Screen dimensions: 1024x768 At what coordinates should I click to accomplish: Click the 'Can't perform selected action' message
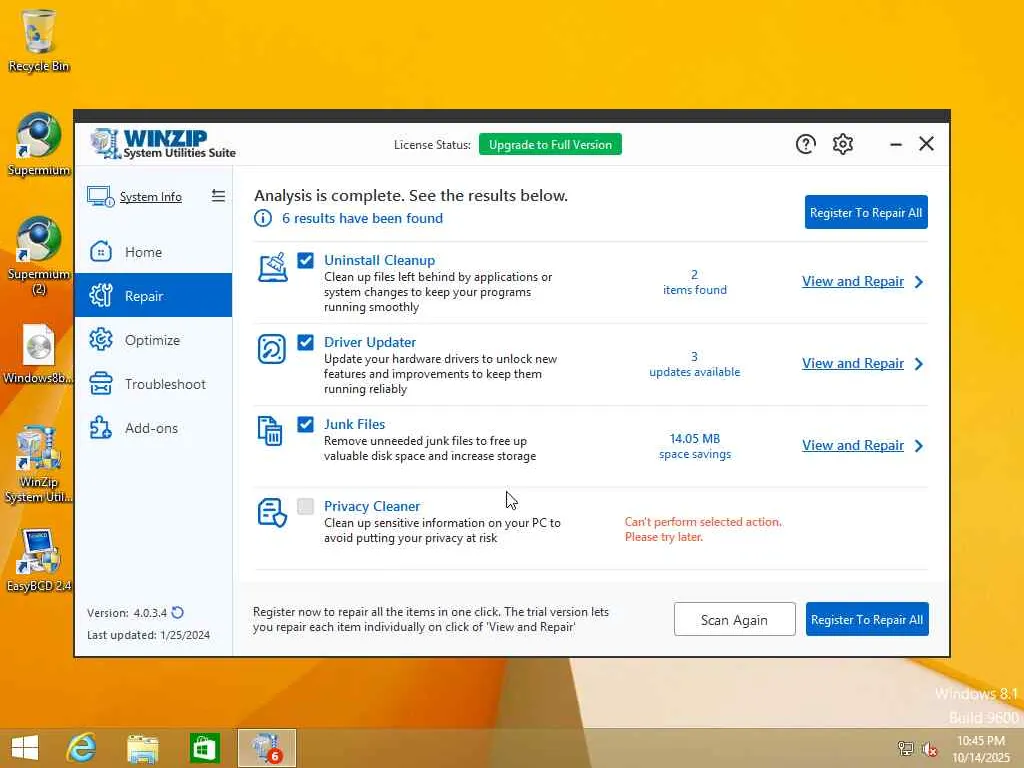click(x=703, y=529)
